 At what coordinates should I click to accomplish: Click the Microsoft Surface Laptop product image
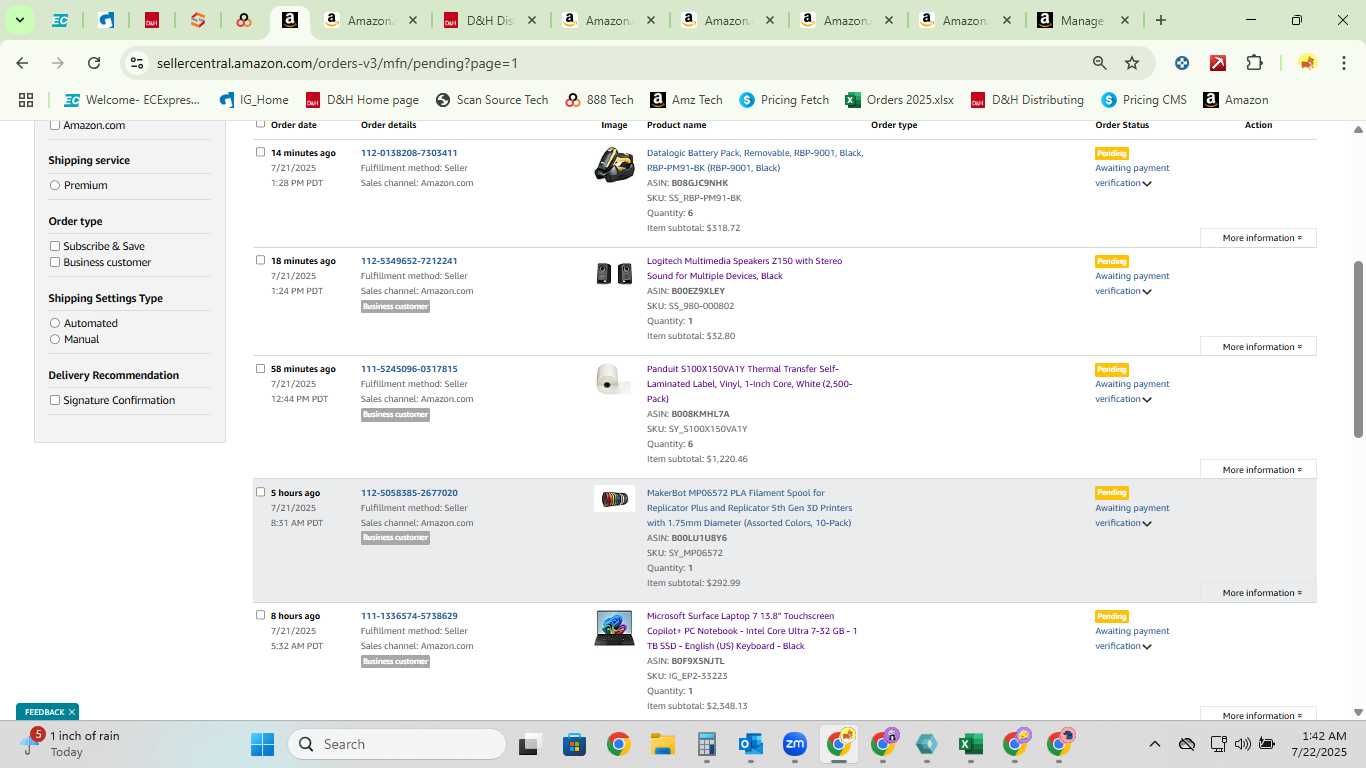click(x=614, y=628)
